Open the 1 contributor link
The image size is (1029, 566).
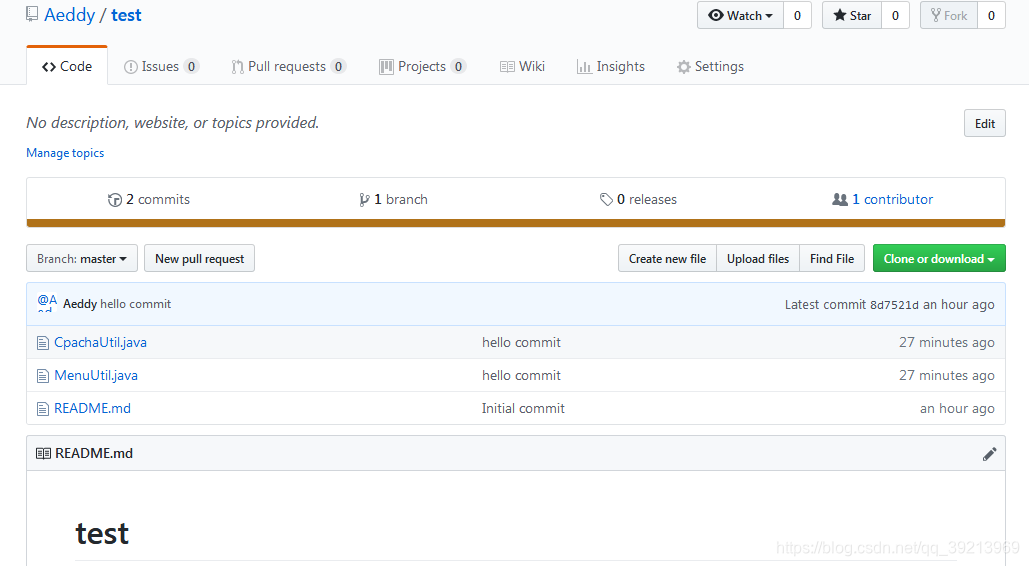[883, 199]
